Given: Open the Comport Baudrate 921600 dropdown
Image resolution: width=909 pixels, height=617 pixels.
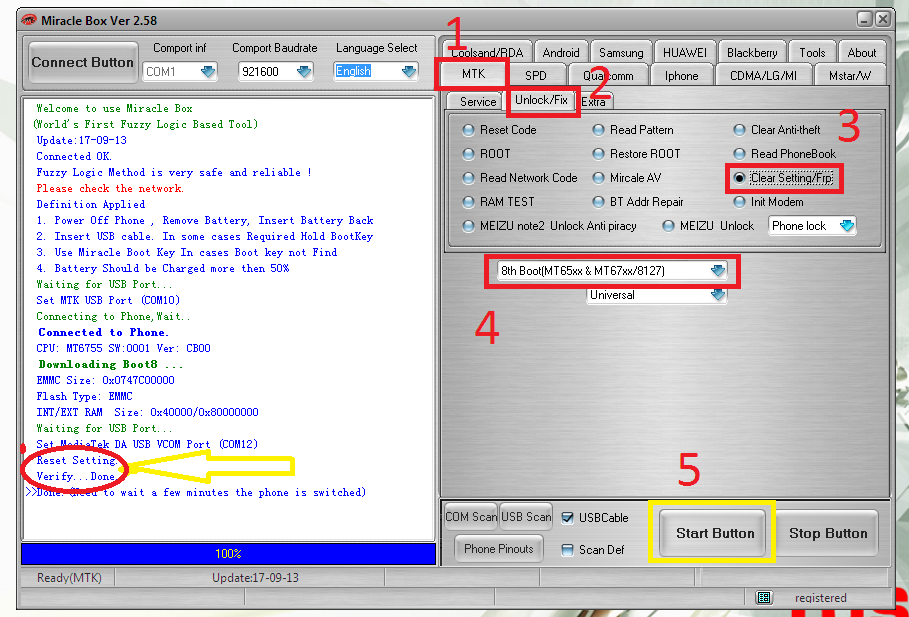Looking at the screenshot, I should (276, 71).
